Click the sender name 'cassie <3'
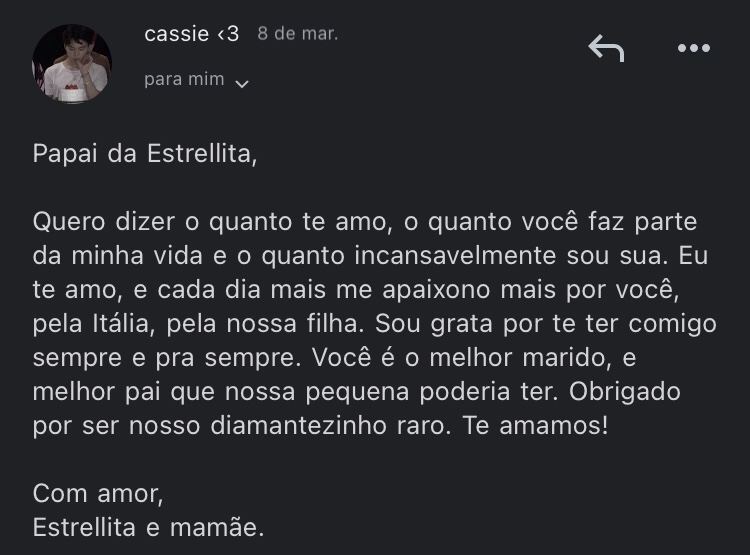The height and width of the screenshot is (555, 750). coord(192,34)
